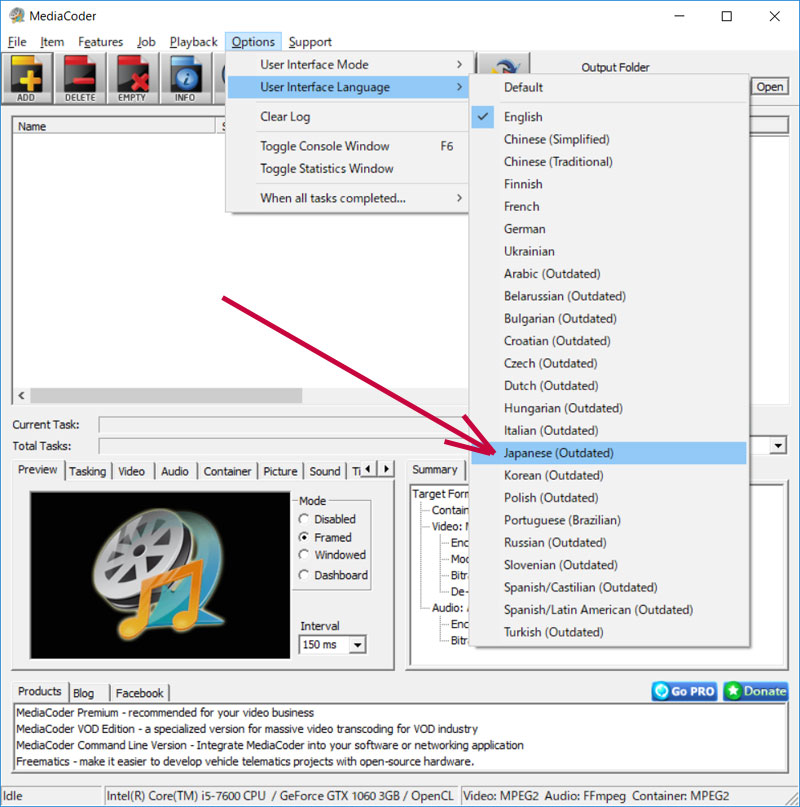Open the Interval 150 ms dropdown
Image resolution: width=800 pixels, height=807 pixels.
coord(357,644)
